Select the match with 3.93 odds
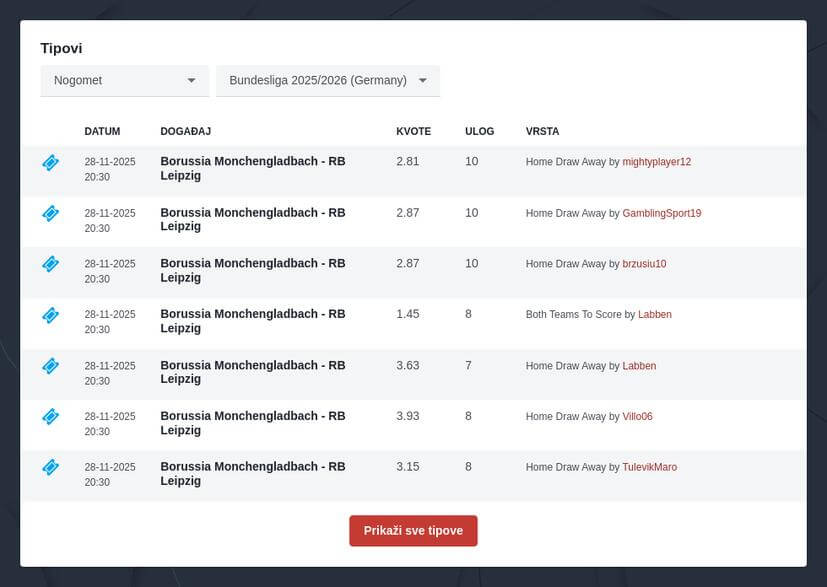 tap(252, 423)
